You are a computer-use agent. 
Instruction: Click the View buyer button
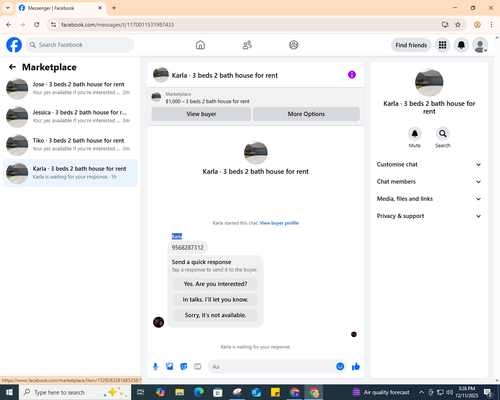click(x=201, y=114)
